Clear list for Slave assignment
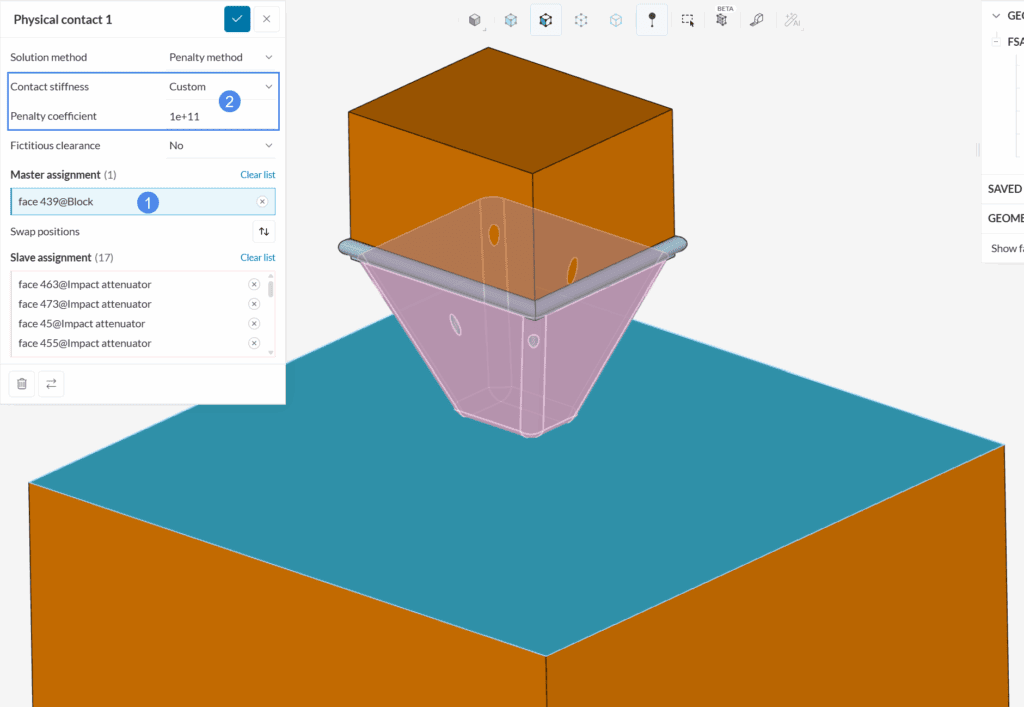 [x=257, y=258]
